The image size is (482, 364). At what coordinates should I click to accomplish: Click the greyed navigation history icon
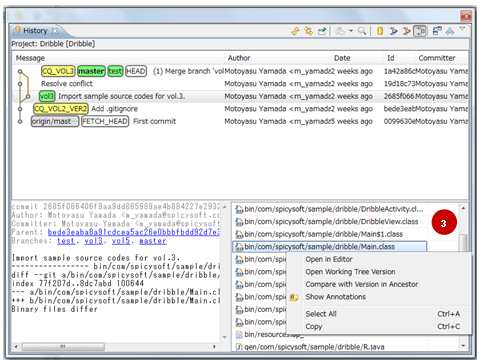340,31
